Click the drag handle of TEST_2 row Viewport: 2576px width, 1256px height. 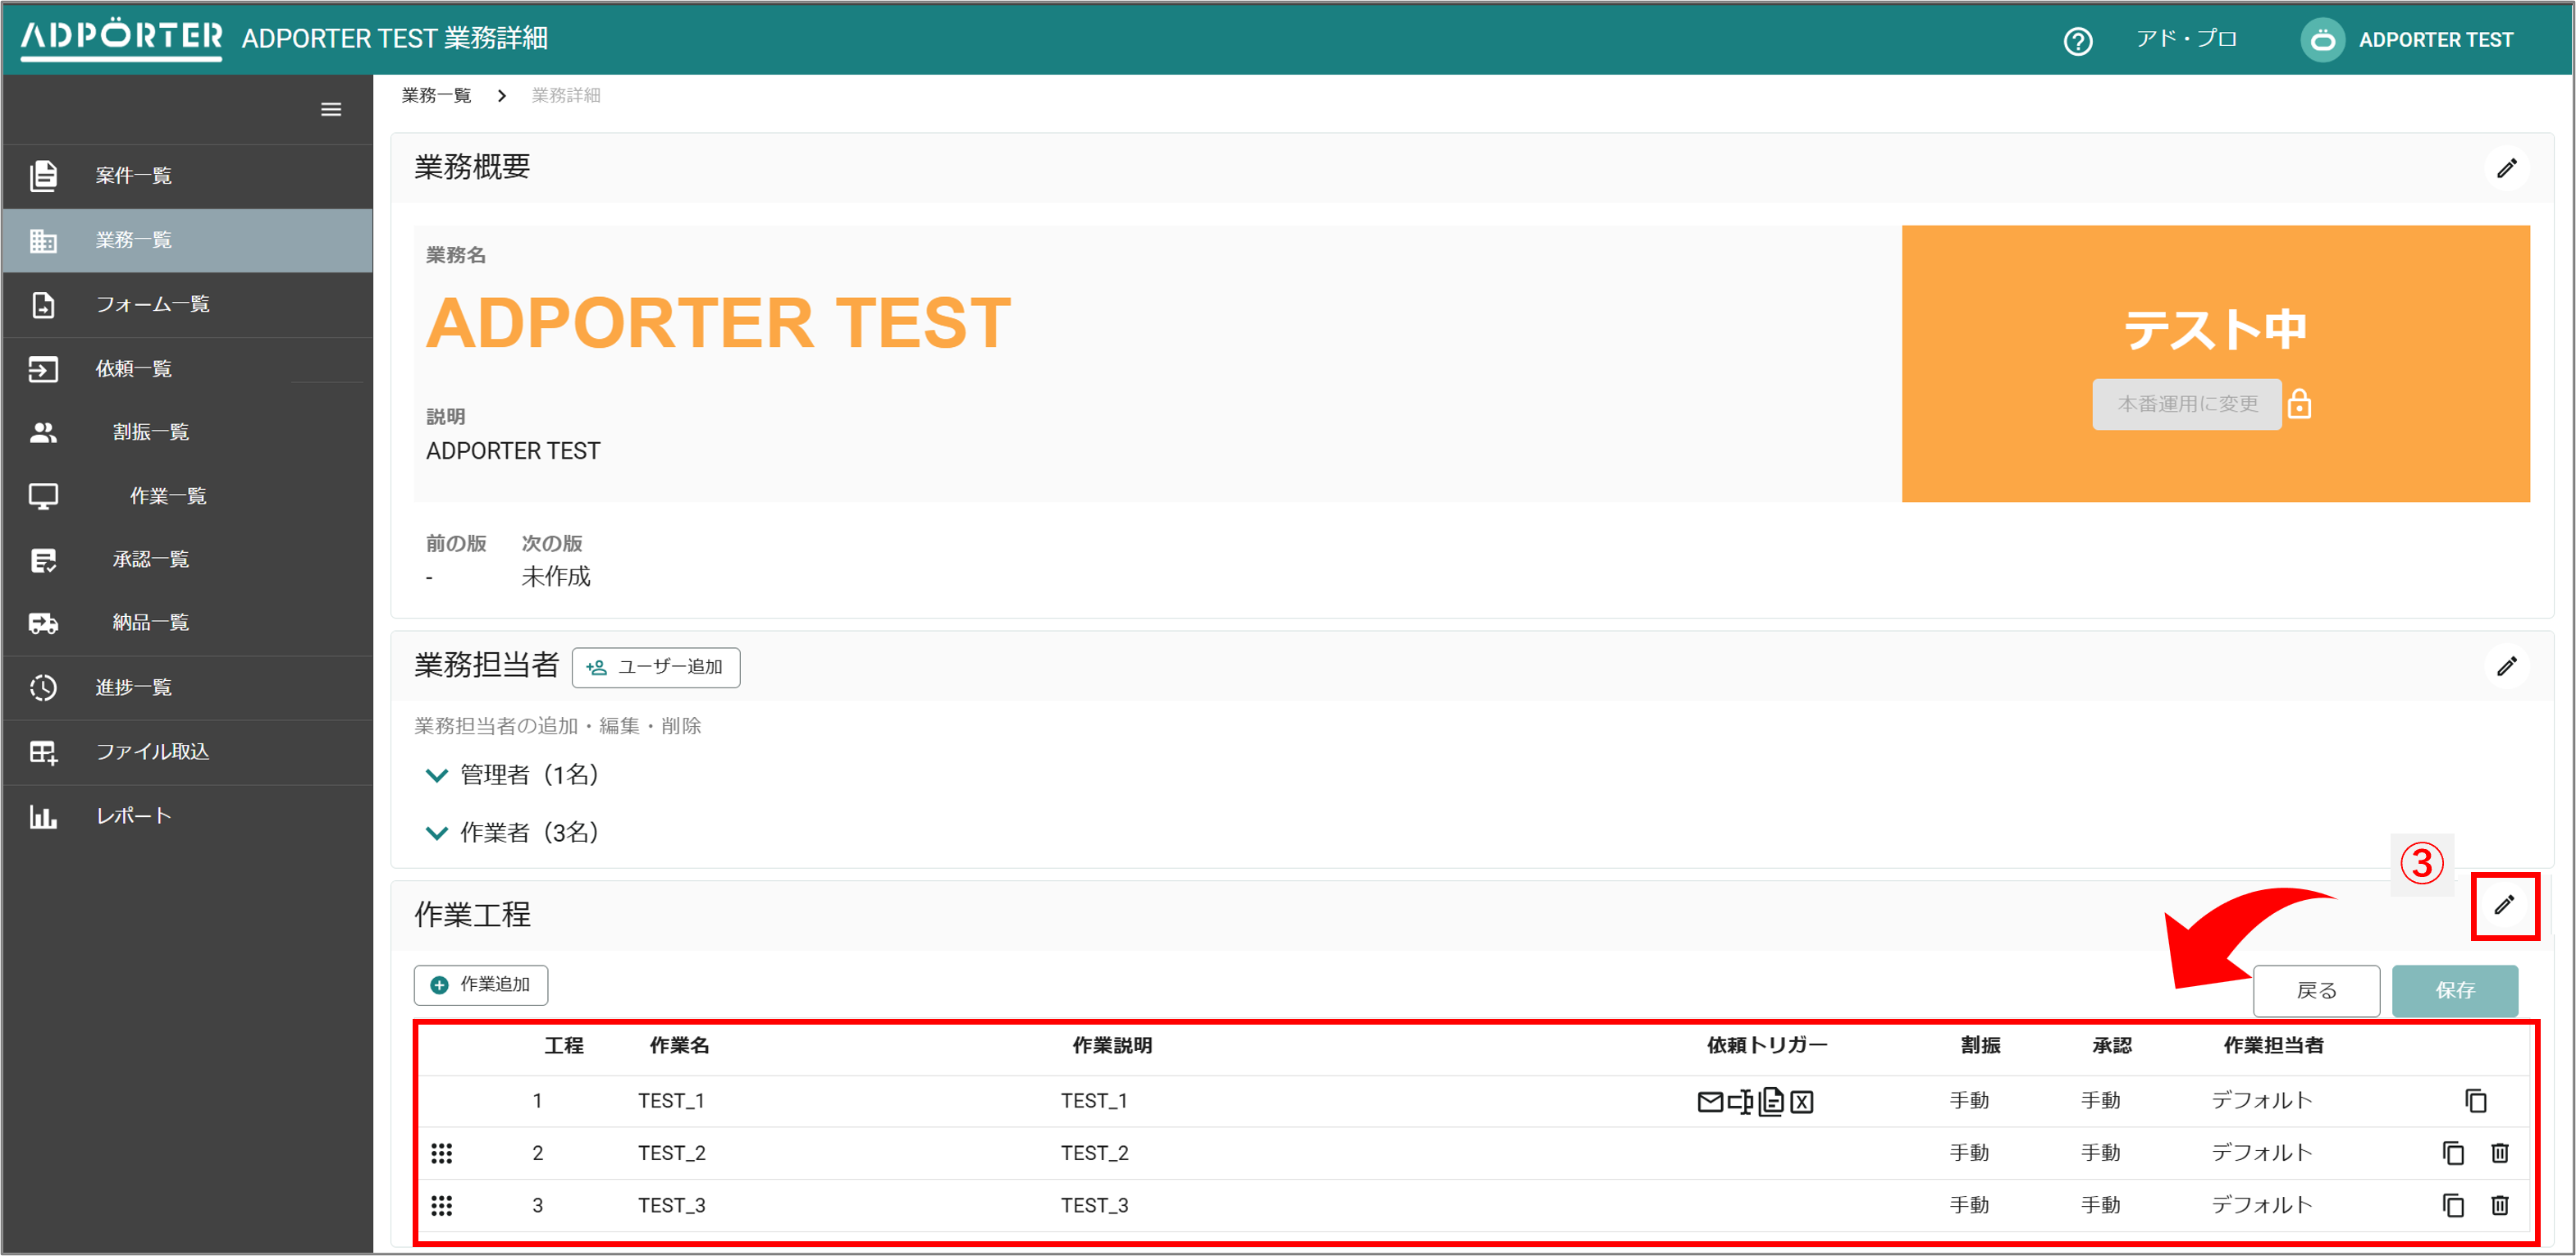click(441, 1153)
